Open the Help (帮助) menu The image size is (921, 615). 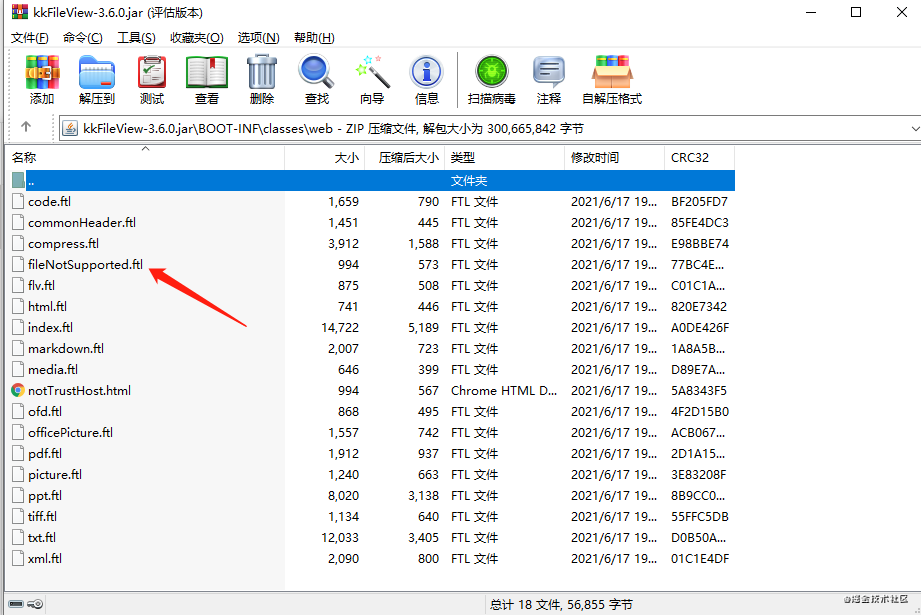(314, 38)
